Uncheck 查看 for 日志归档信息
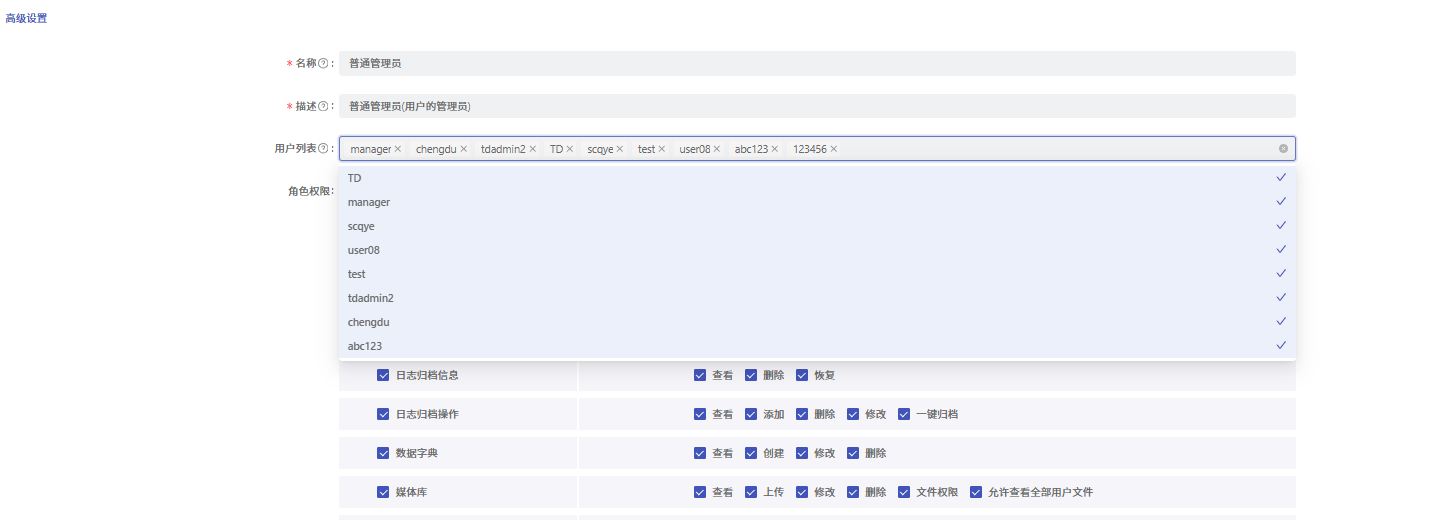This screenshot has height=520, width=1430. tap(700, 375)
